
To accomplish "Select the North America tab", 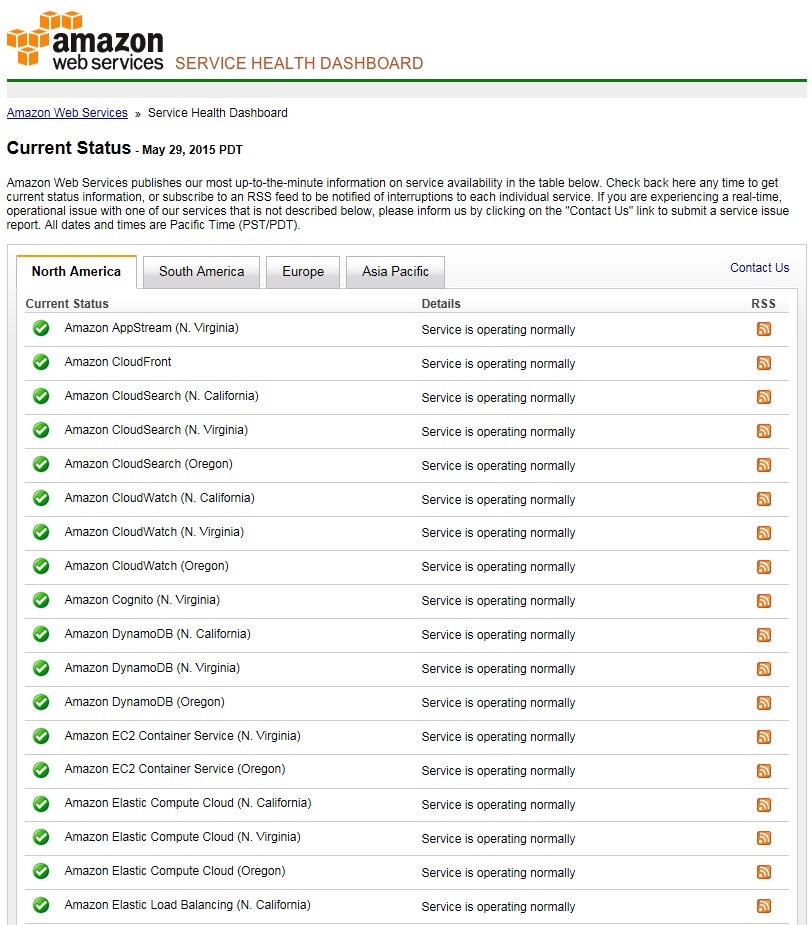I will (76, 271).
